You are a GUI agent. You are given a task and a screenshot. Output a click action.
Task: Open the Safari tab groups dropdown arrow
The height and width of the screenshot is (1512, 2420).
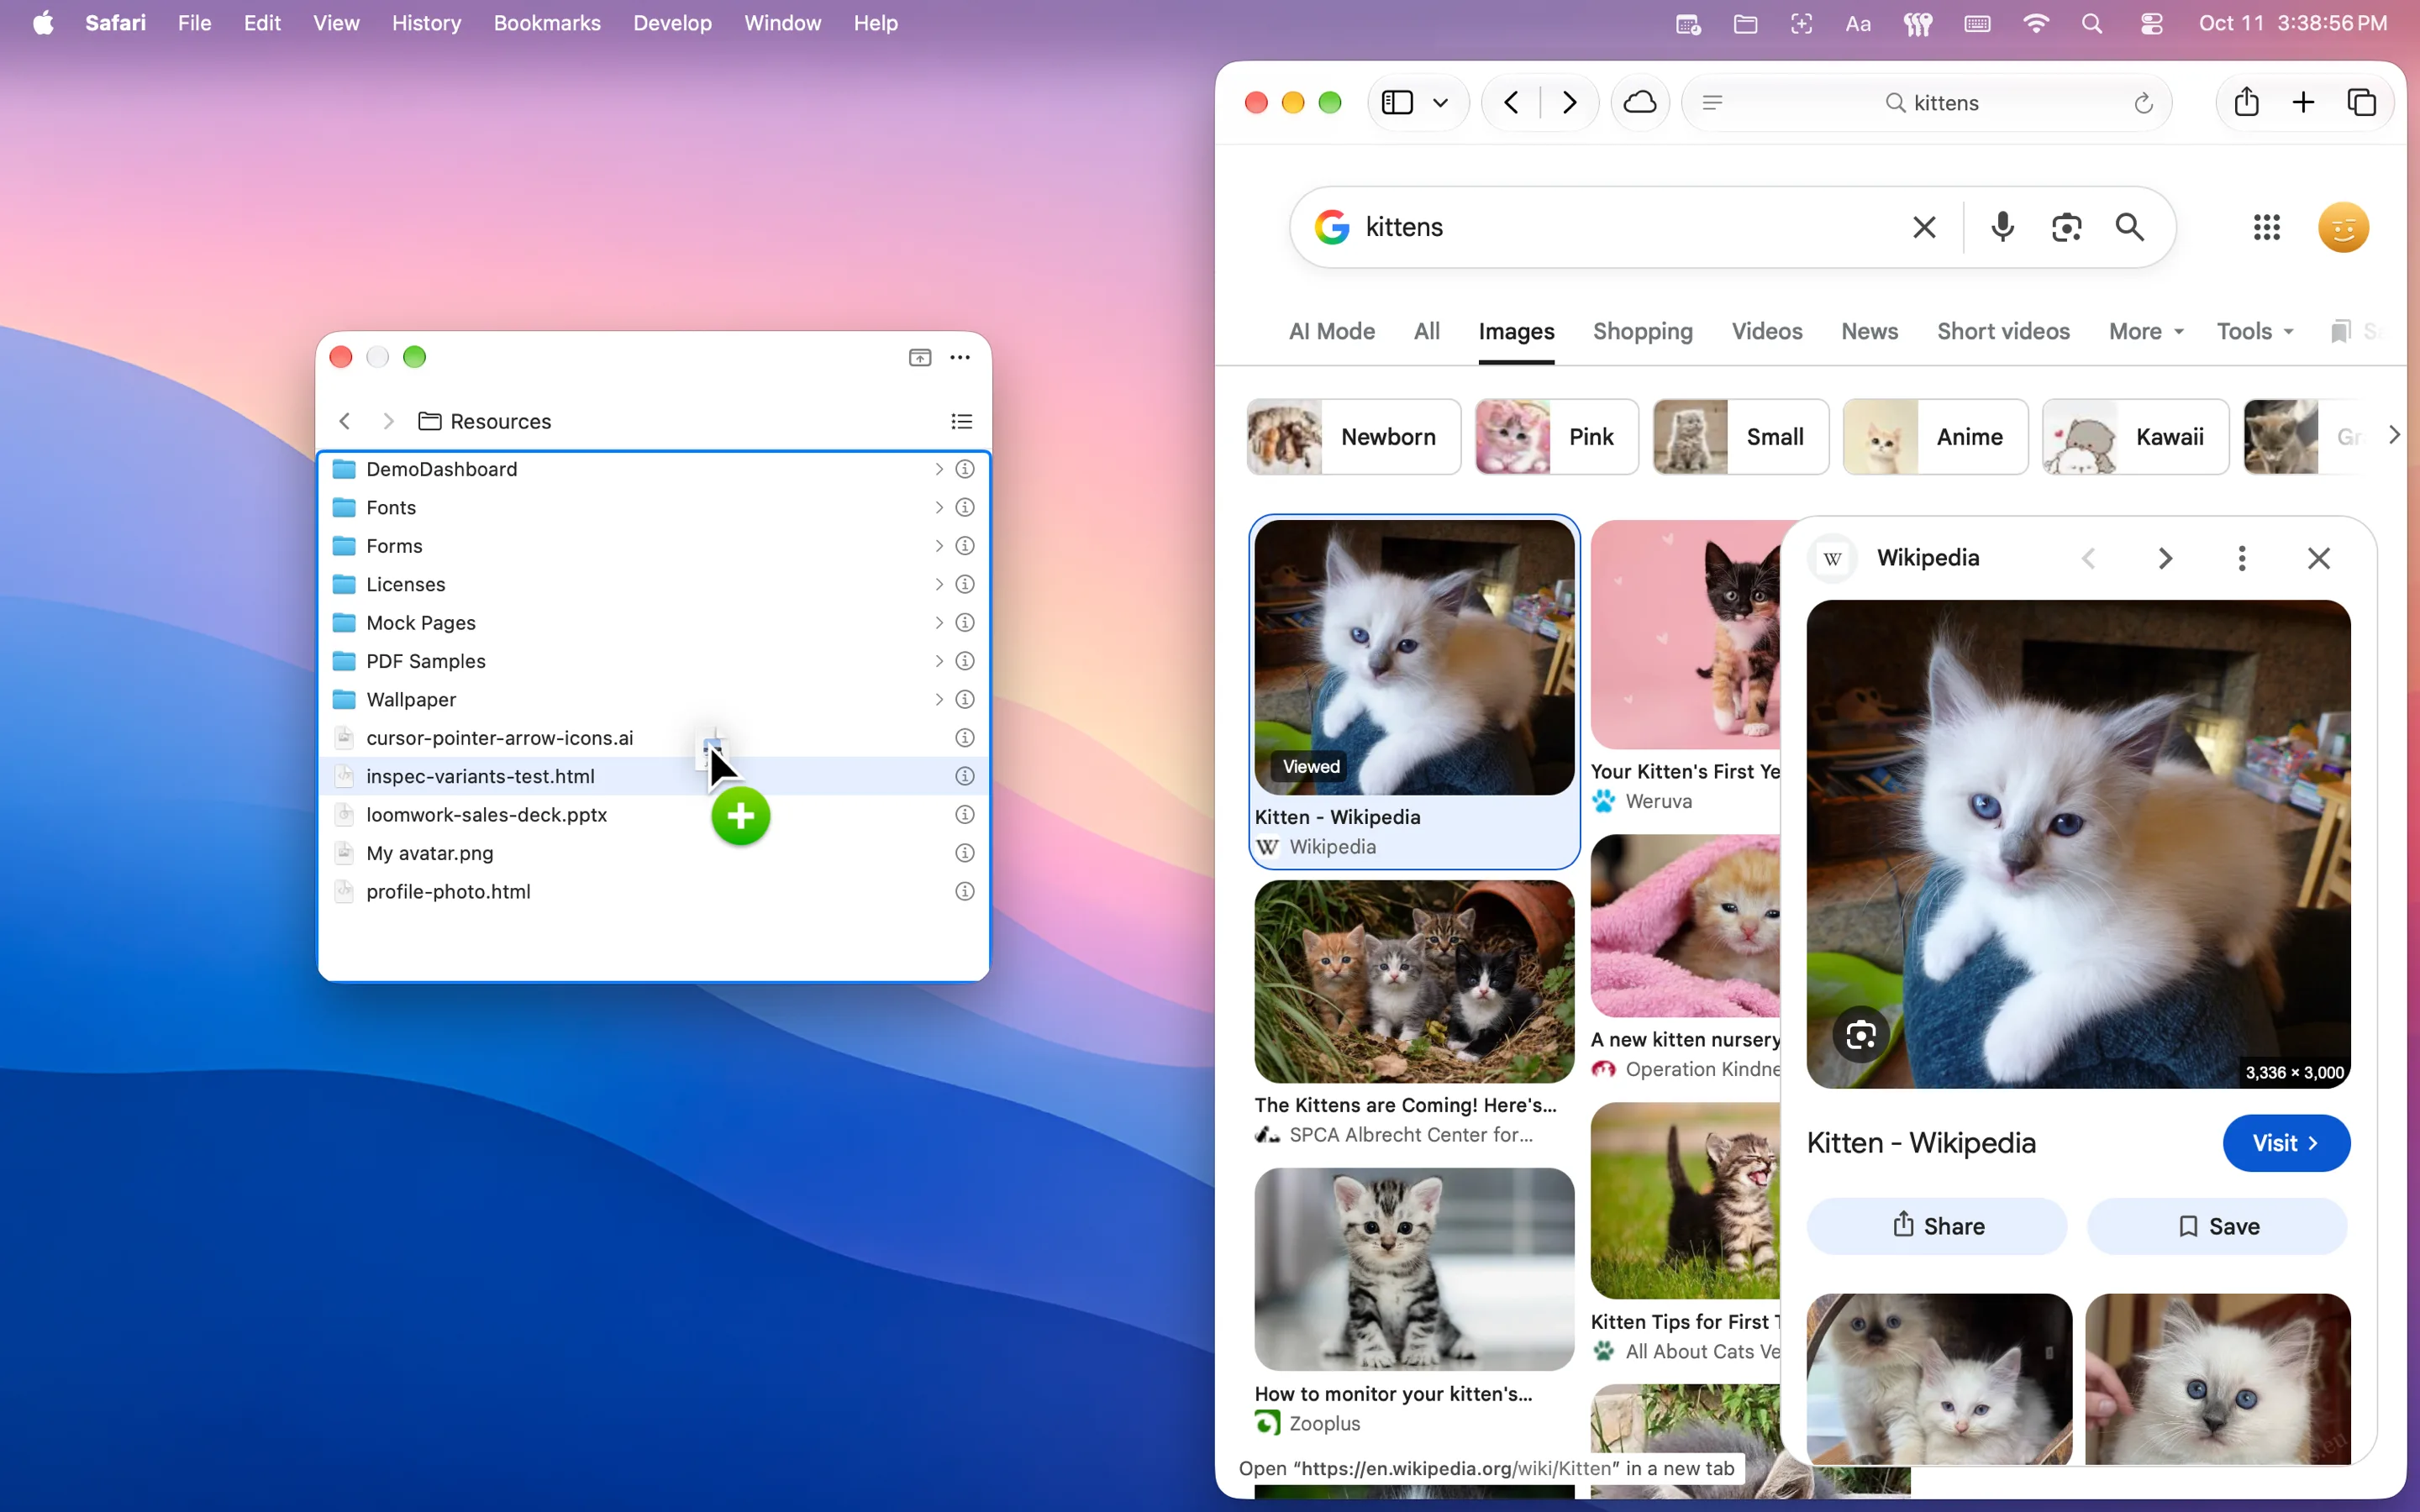coord(1440,102)
